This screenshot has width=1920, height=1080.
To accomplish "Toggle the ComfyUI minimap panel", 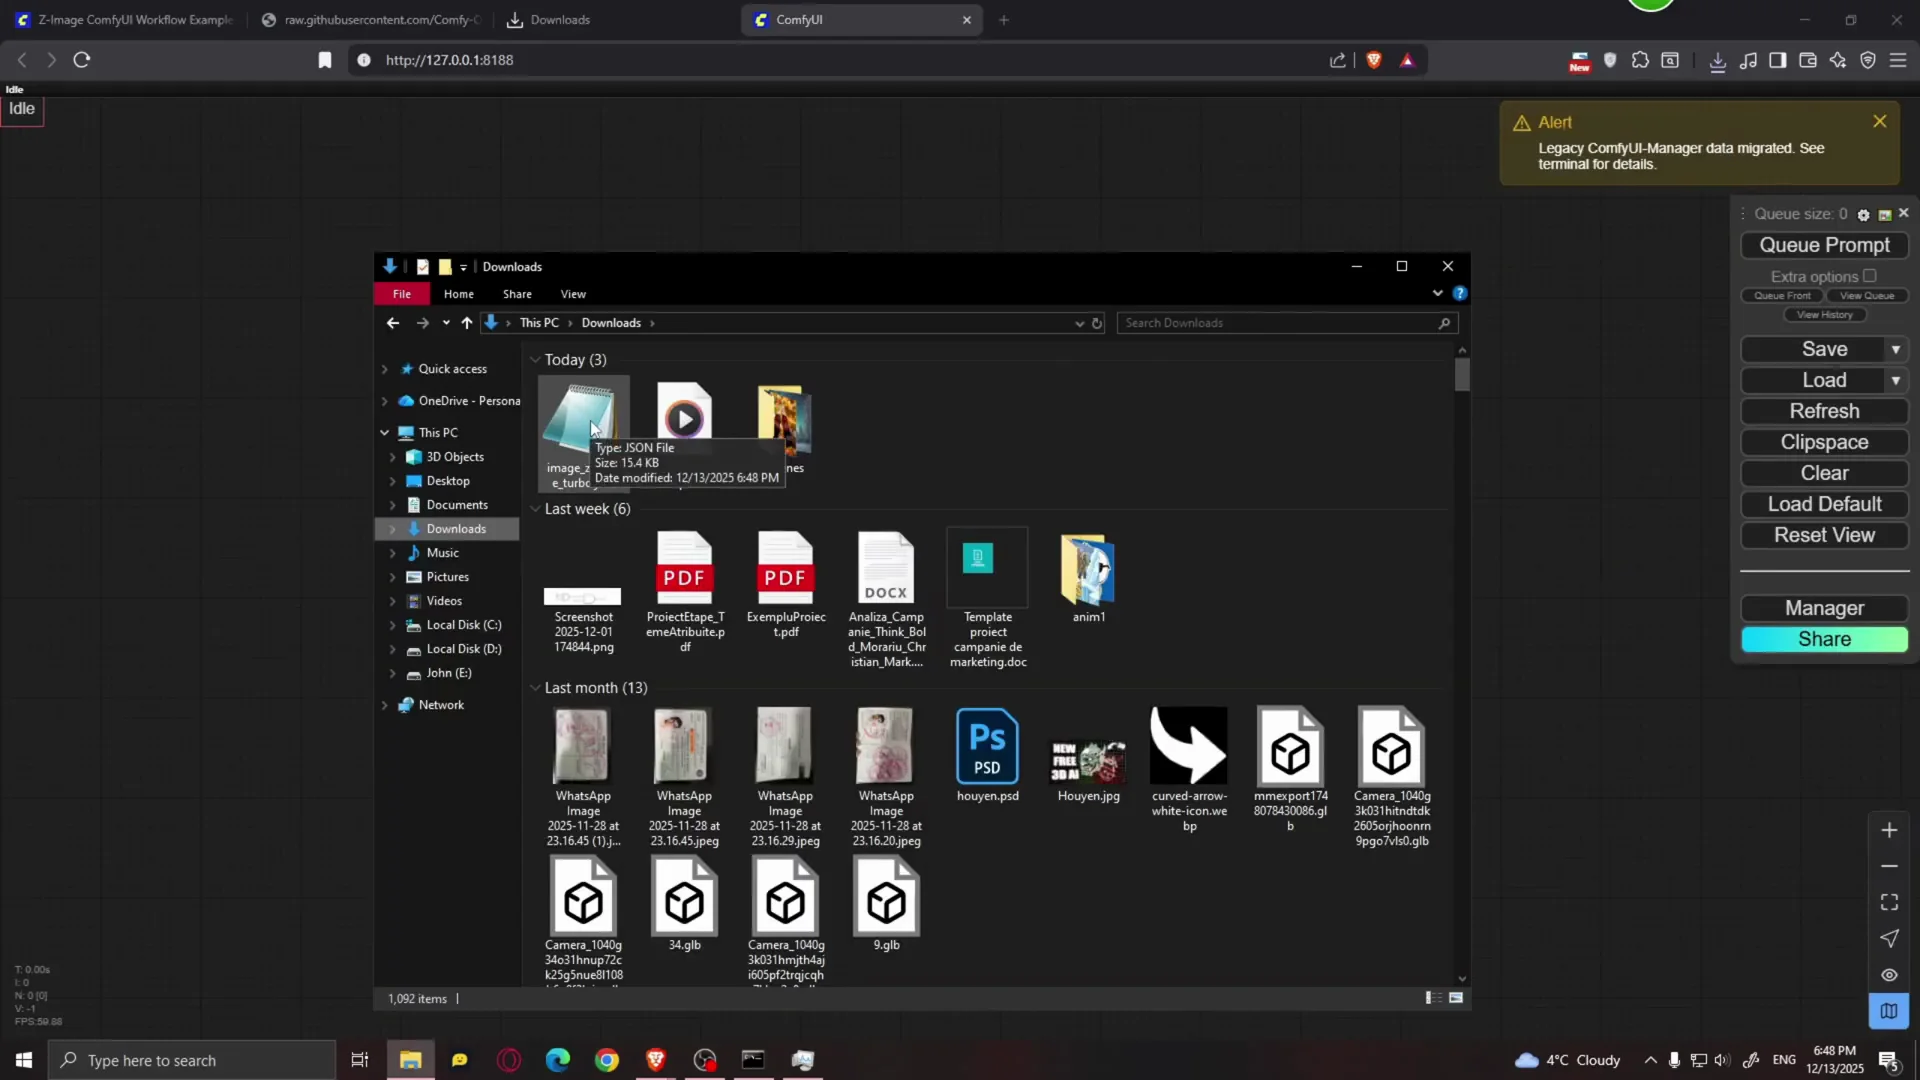I will 1889,1011.
